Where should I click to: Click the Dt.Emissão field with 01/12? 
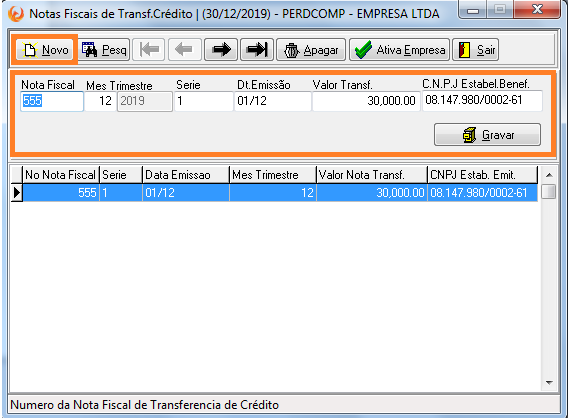click(x=273, y=101)
